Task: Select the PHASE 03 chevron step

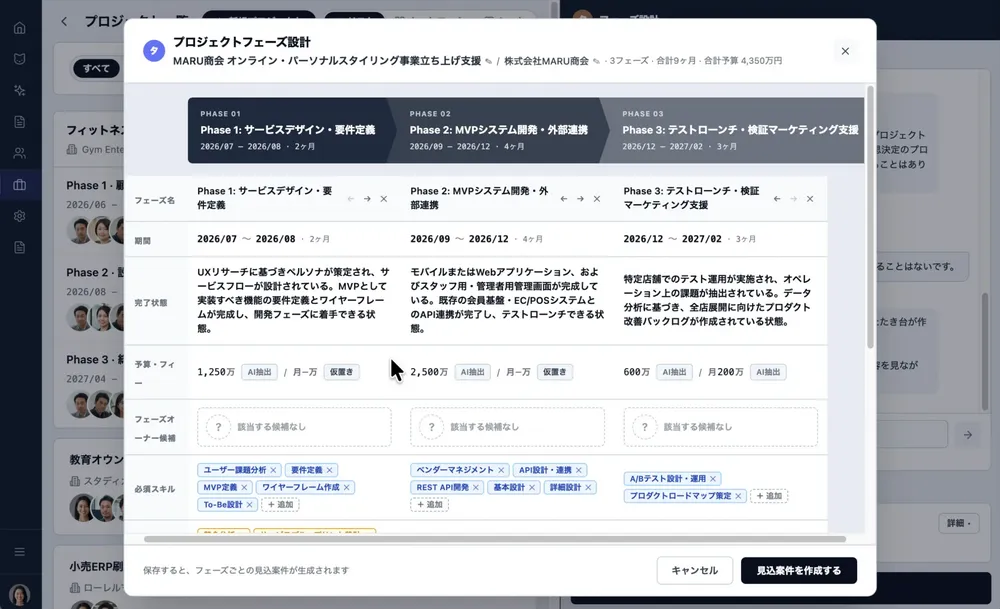Action: [733, 130]
